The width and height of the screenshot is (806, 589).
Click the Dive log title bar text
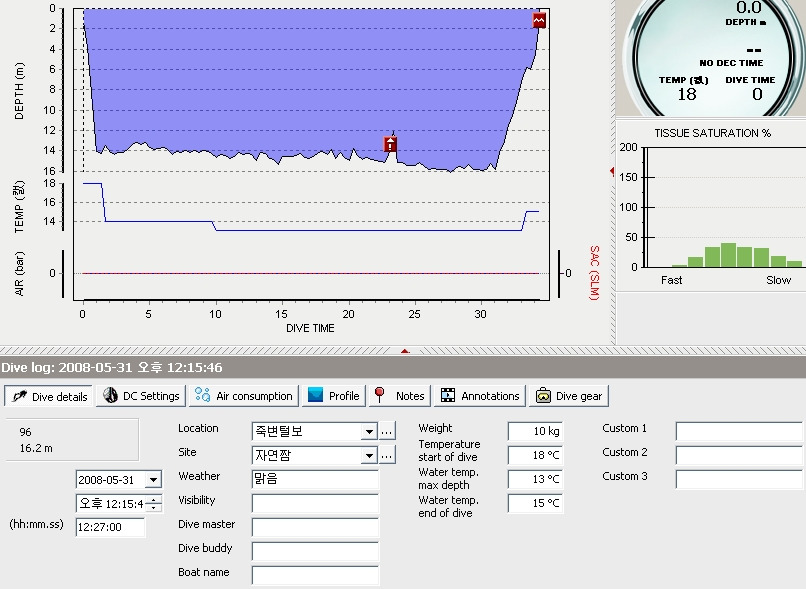click(x=112, y=367)
